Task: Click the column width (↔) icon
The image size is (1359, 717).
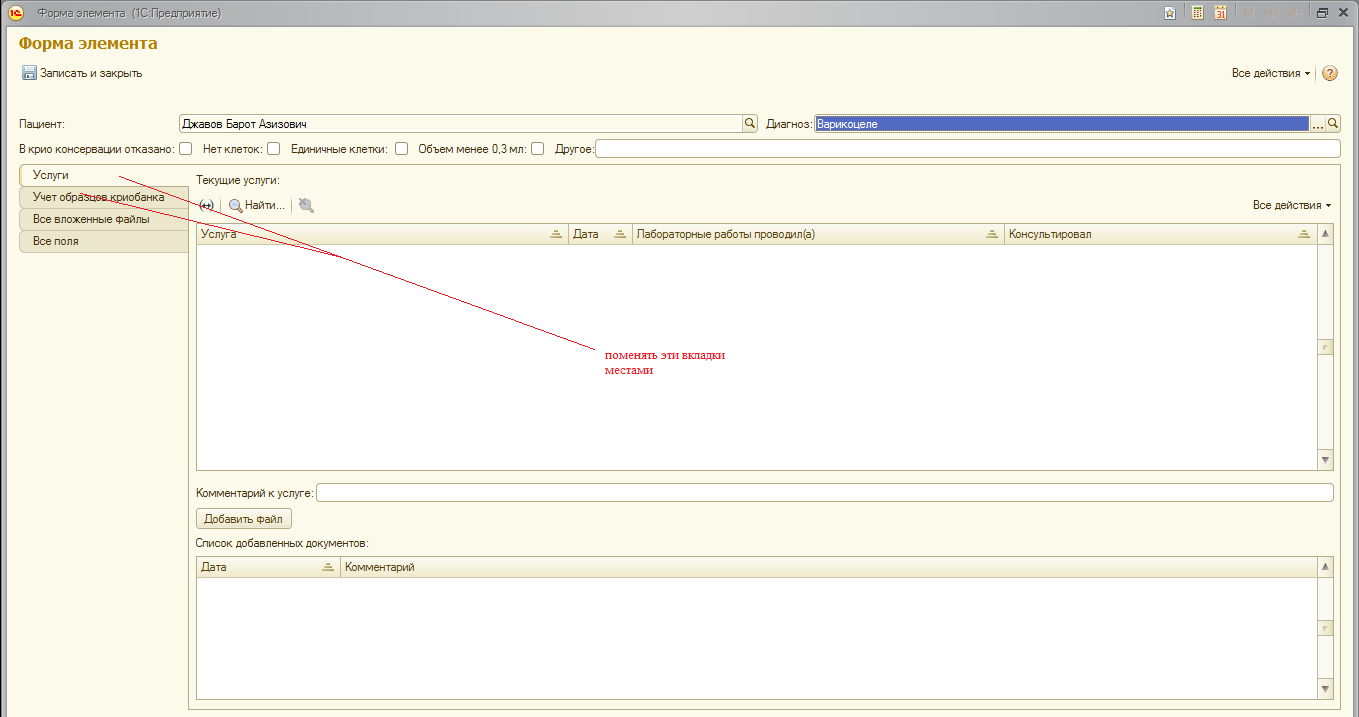Action: [207, 205]
